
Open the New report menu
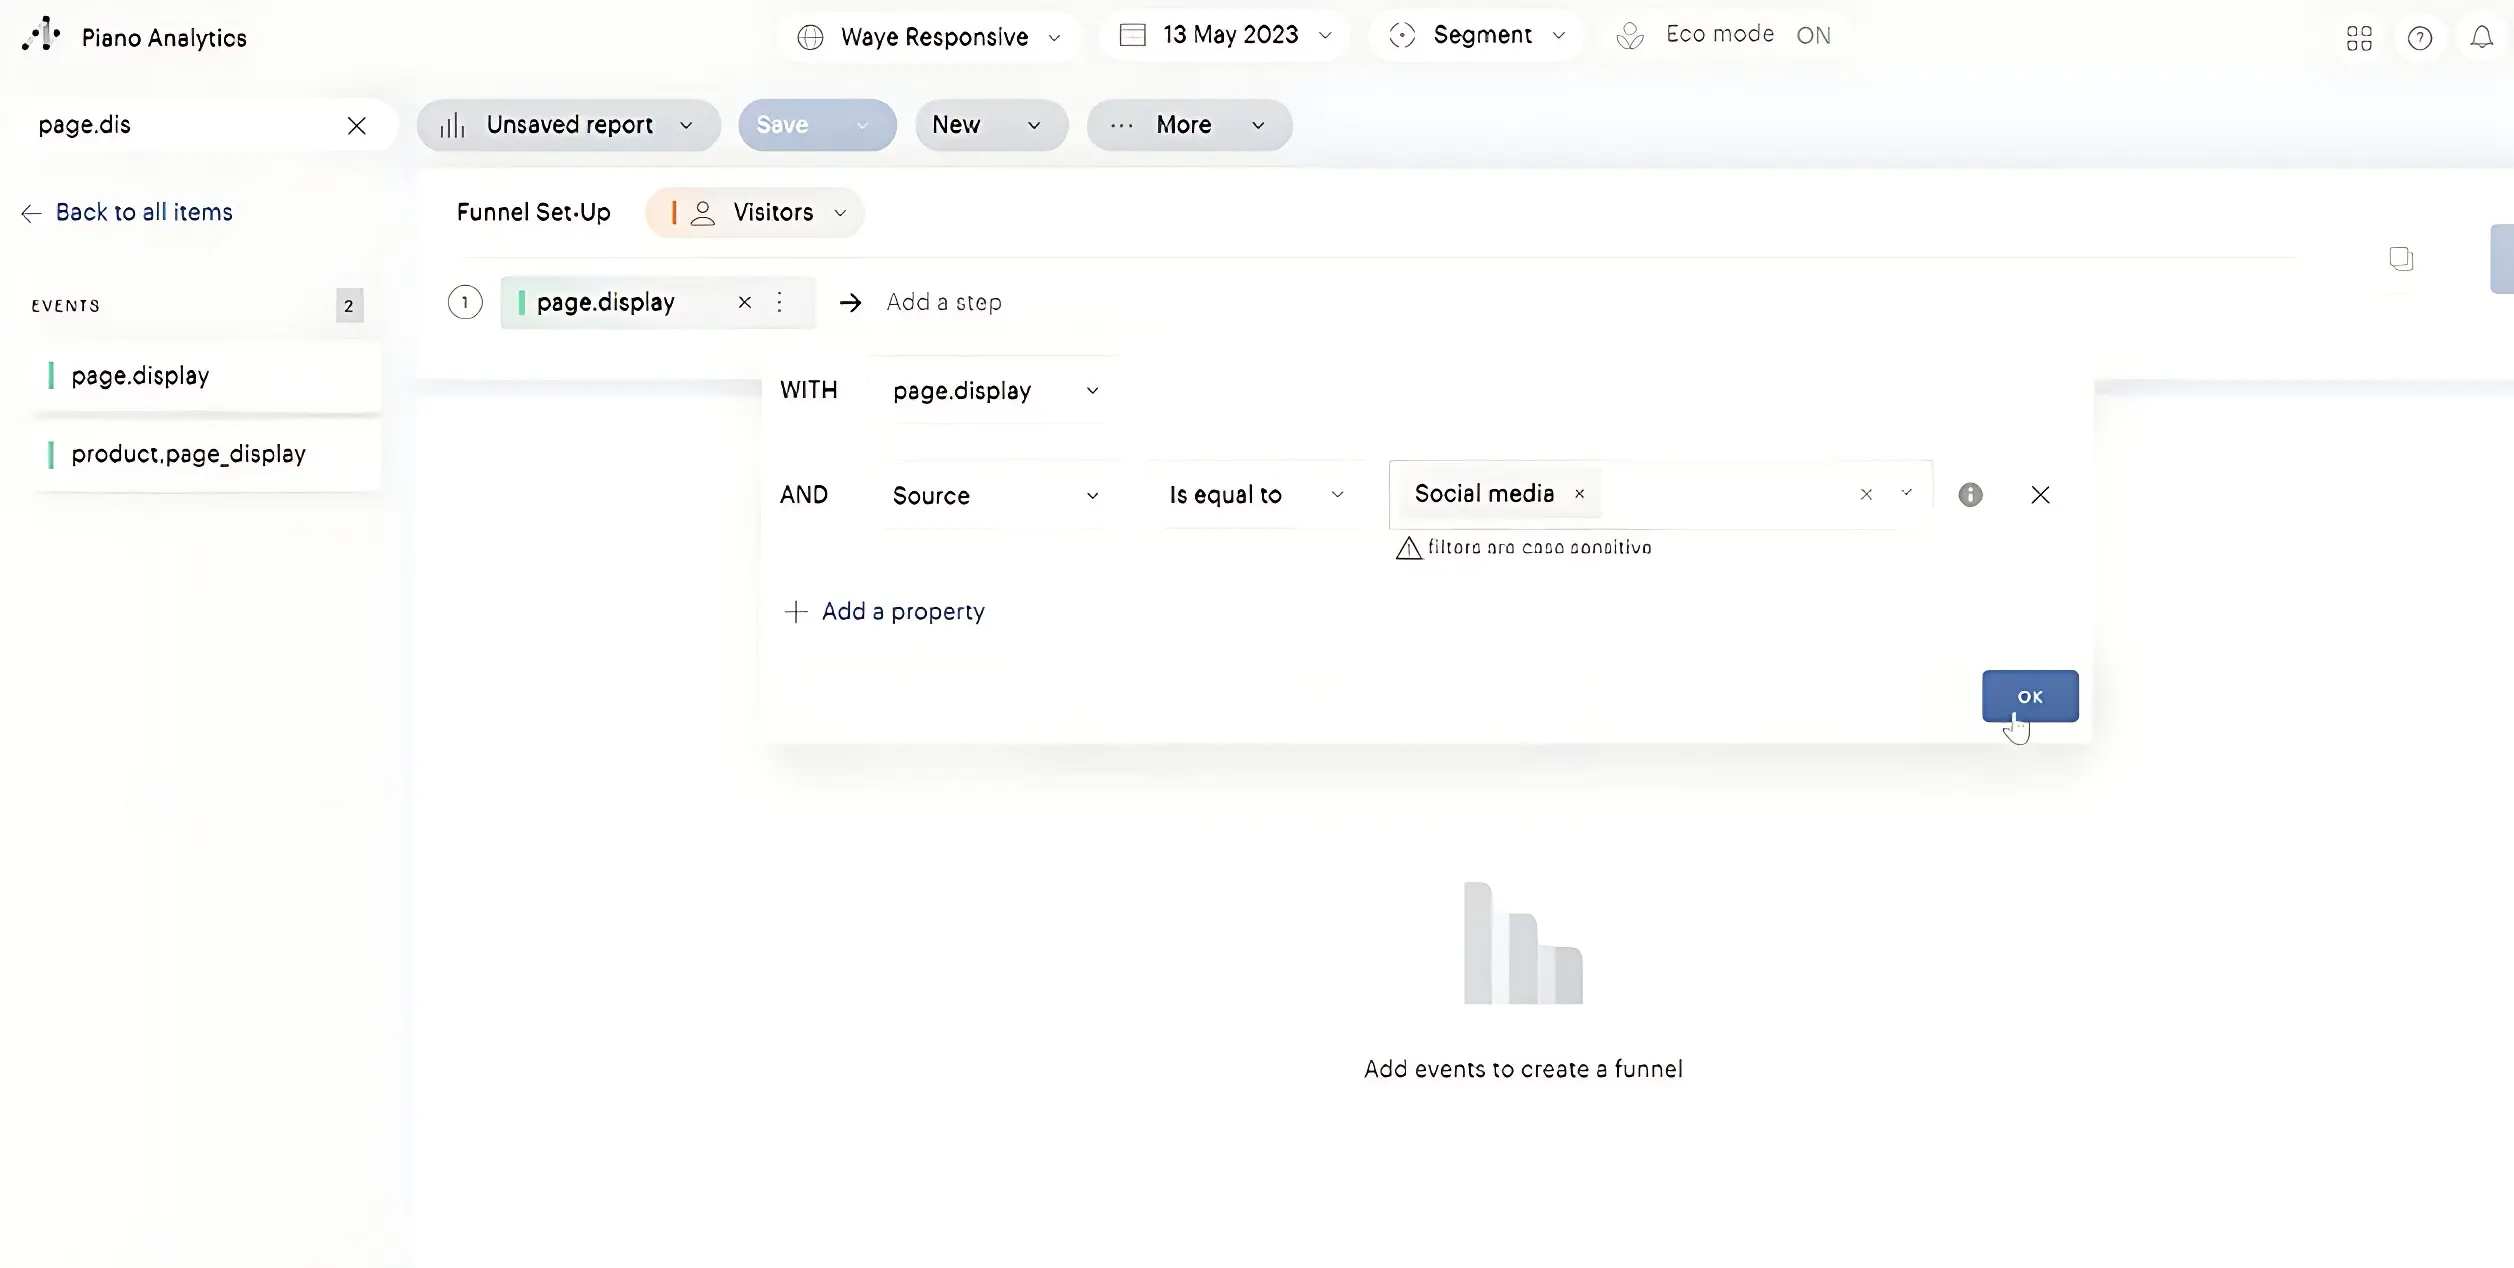988,126
